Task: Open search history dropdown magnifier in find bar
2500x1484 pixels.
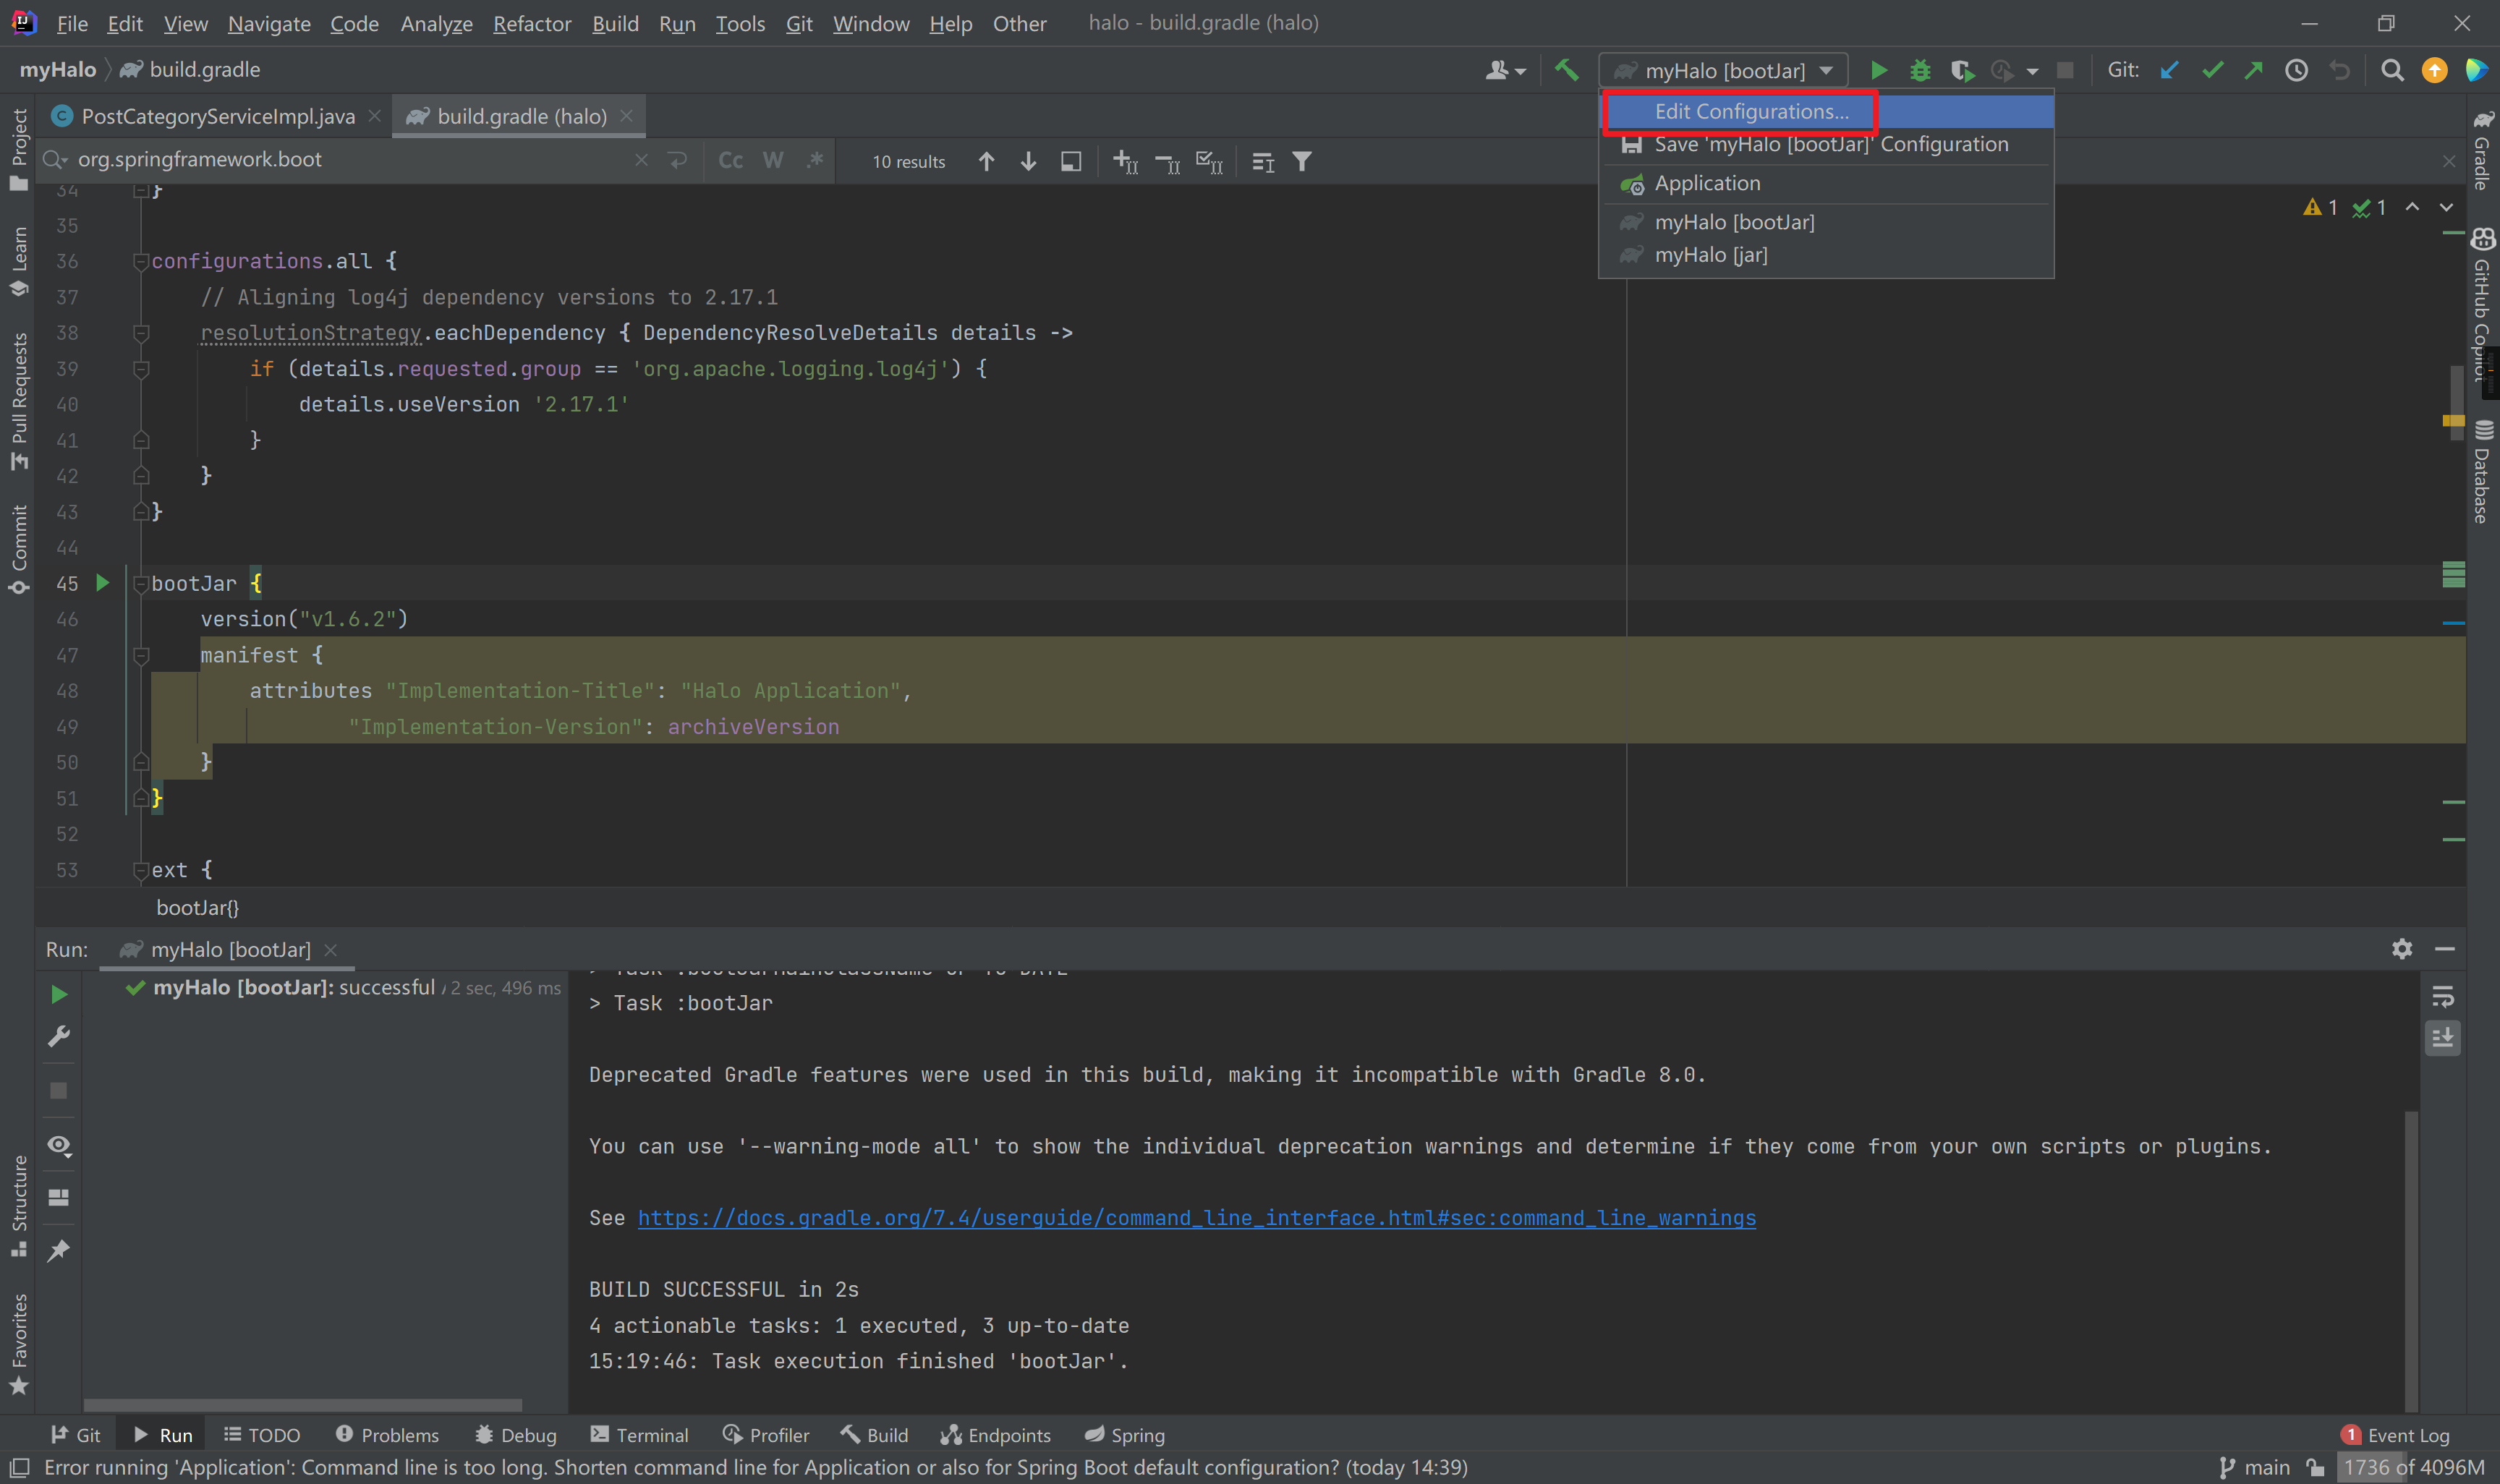Action: (55, 160)
